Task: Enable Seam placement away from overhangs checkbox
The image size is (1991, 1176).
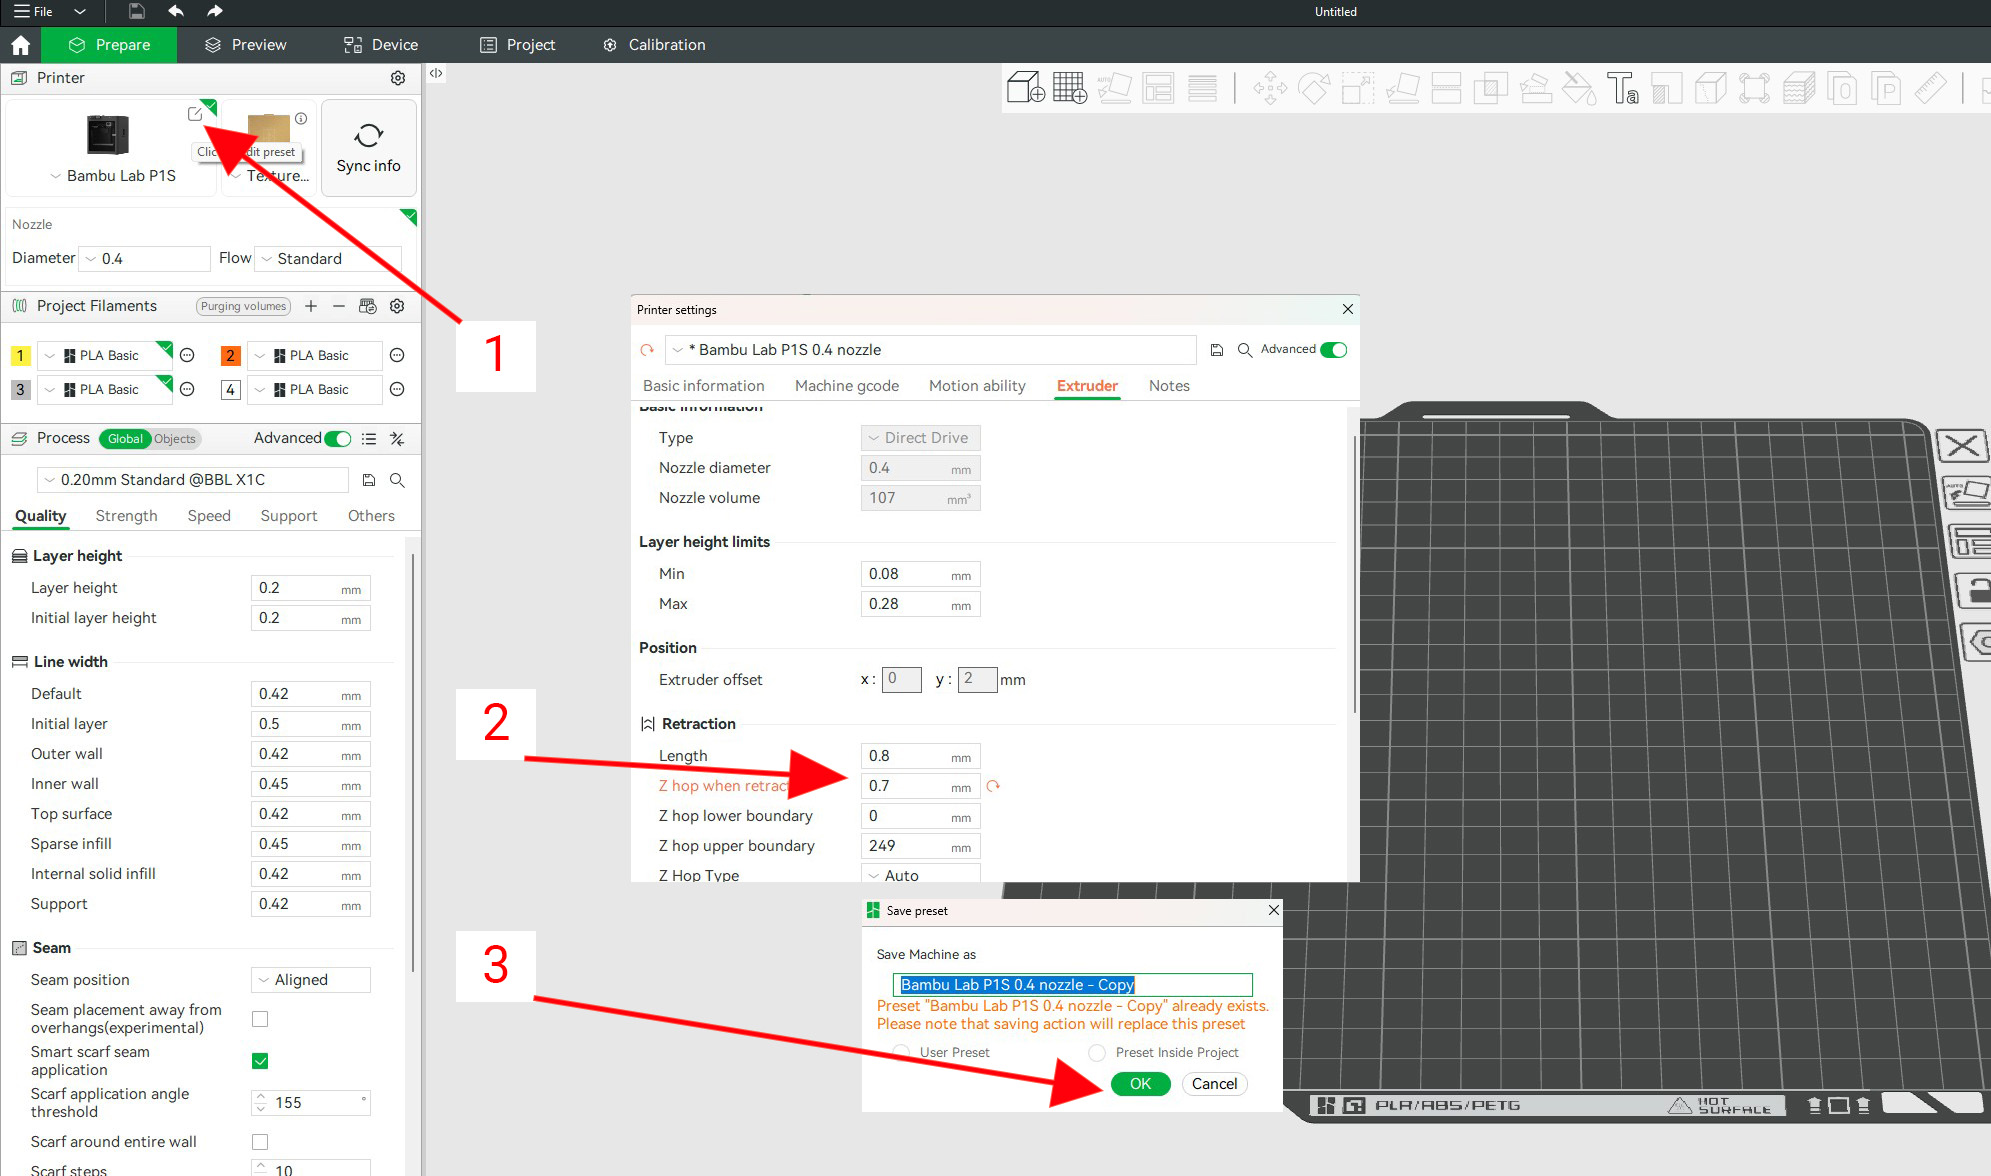Action: pos(260,1019)
